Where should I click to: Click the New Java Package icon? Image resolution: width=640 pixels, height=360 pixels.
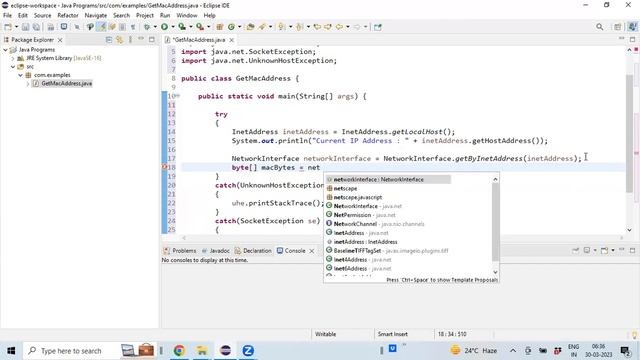220,27
